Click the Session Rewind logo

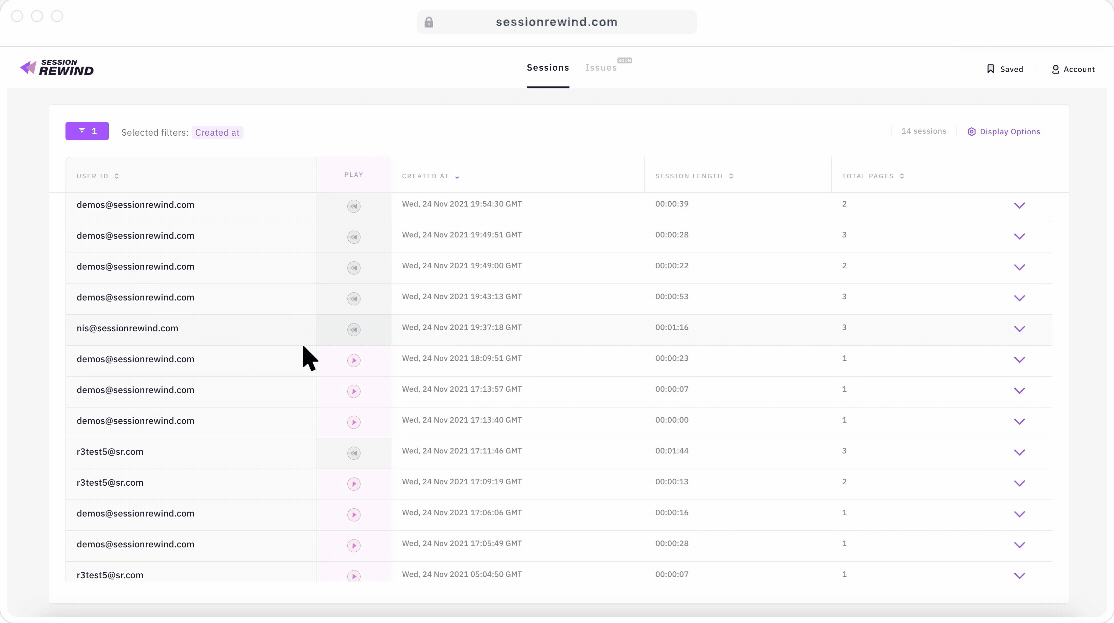(x=57, y=68)
